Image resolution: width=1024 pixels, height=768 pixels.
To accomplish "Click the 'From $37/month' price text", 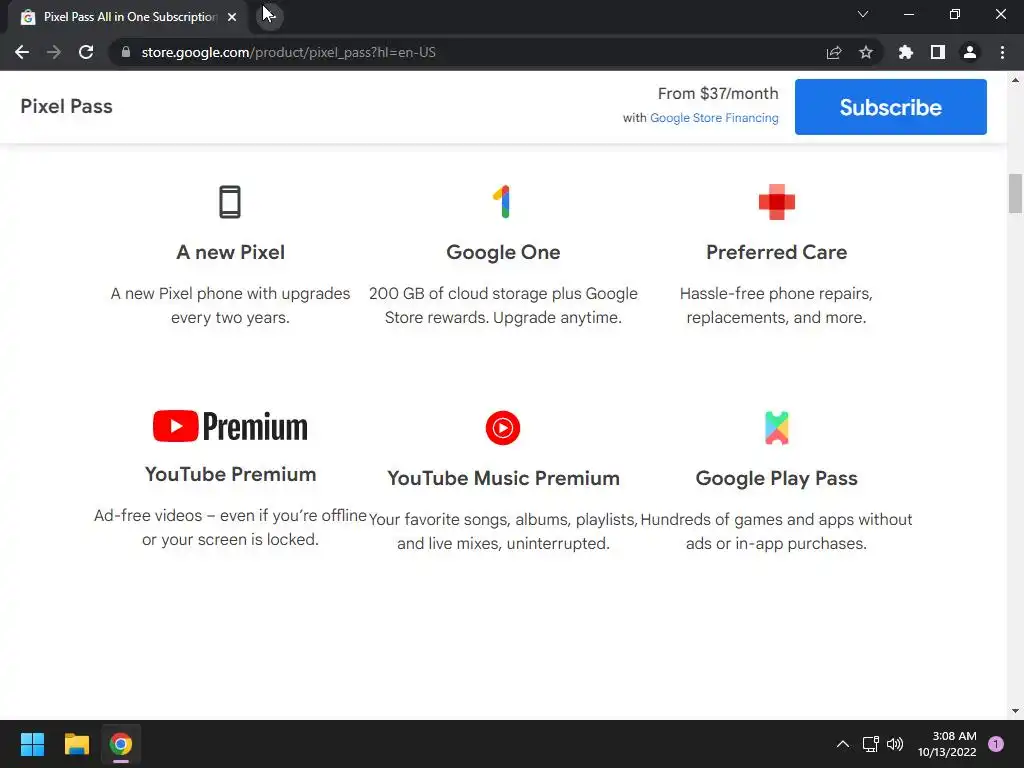I will 718,93.
